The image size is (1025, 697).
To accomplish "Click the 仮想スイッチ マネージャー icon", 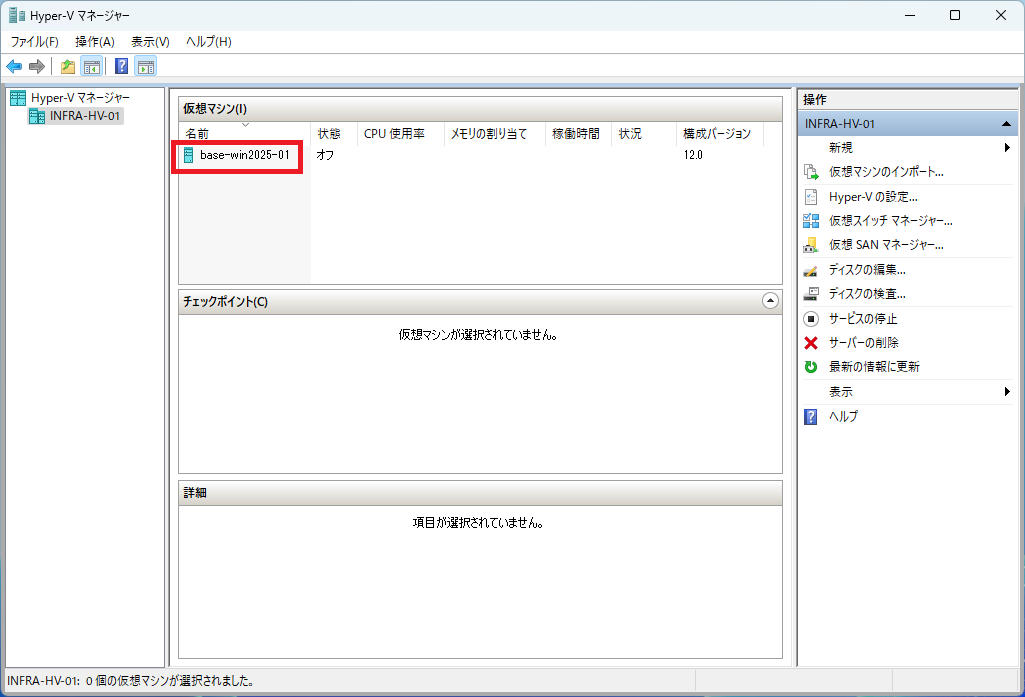I will pyautogui.click(x=811, y=221).
